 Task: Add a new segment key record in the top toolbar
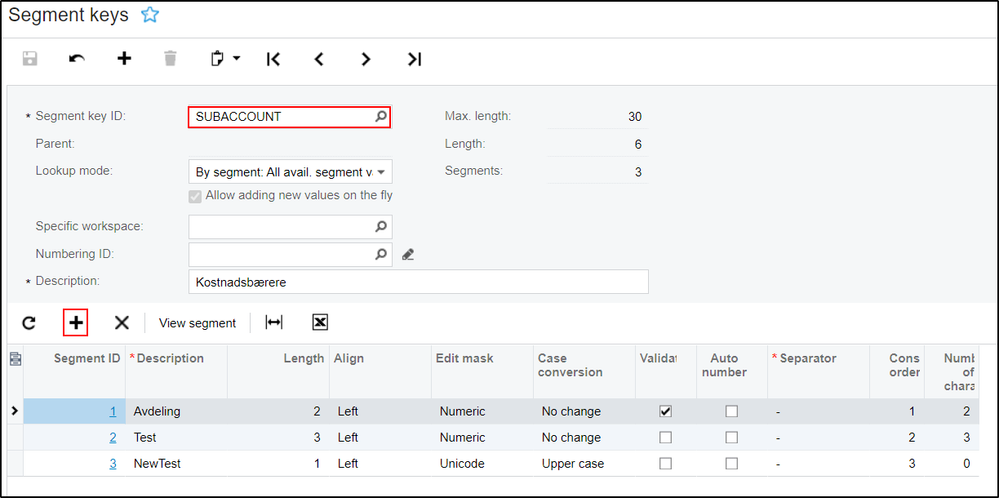click(x=124, y=59)
